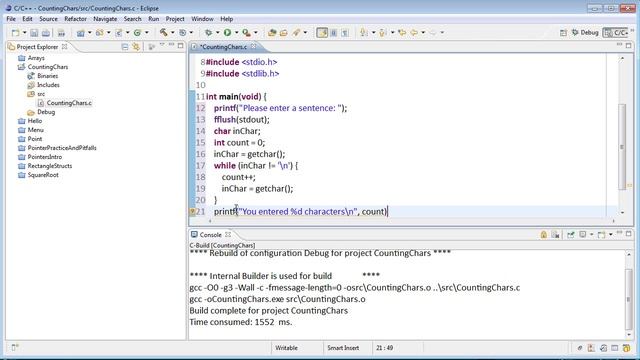Open the External Tools dropdown arrow

(x=256, y=33)
